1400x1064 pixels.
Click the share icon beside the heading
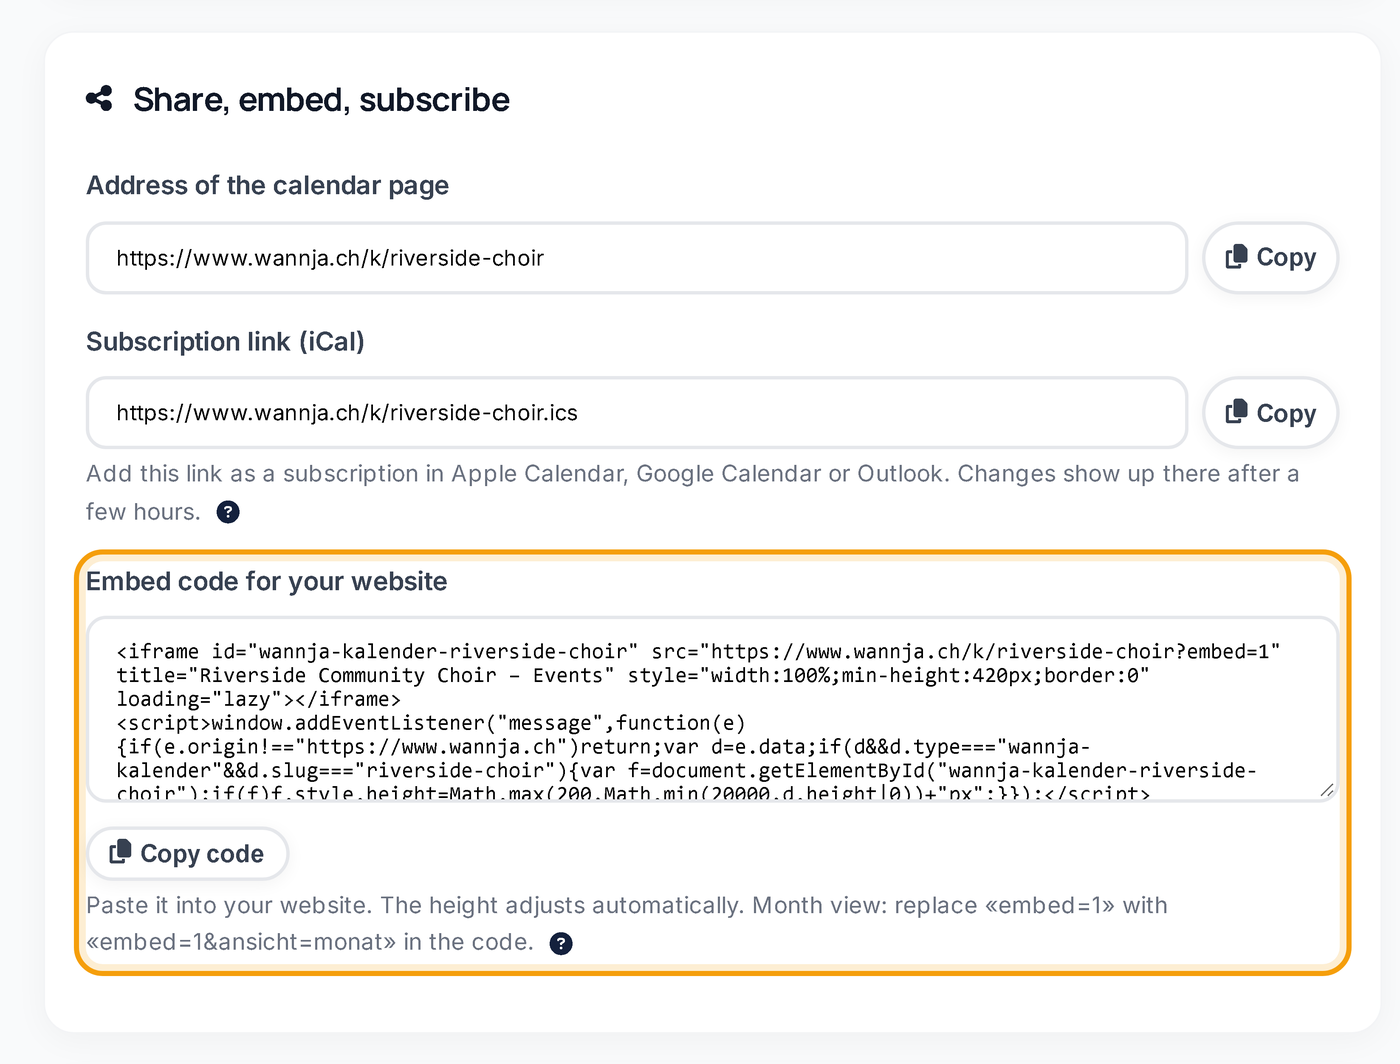[99, 98]
